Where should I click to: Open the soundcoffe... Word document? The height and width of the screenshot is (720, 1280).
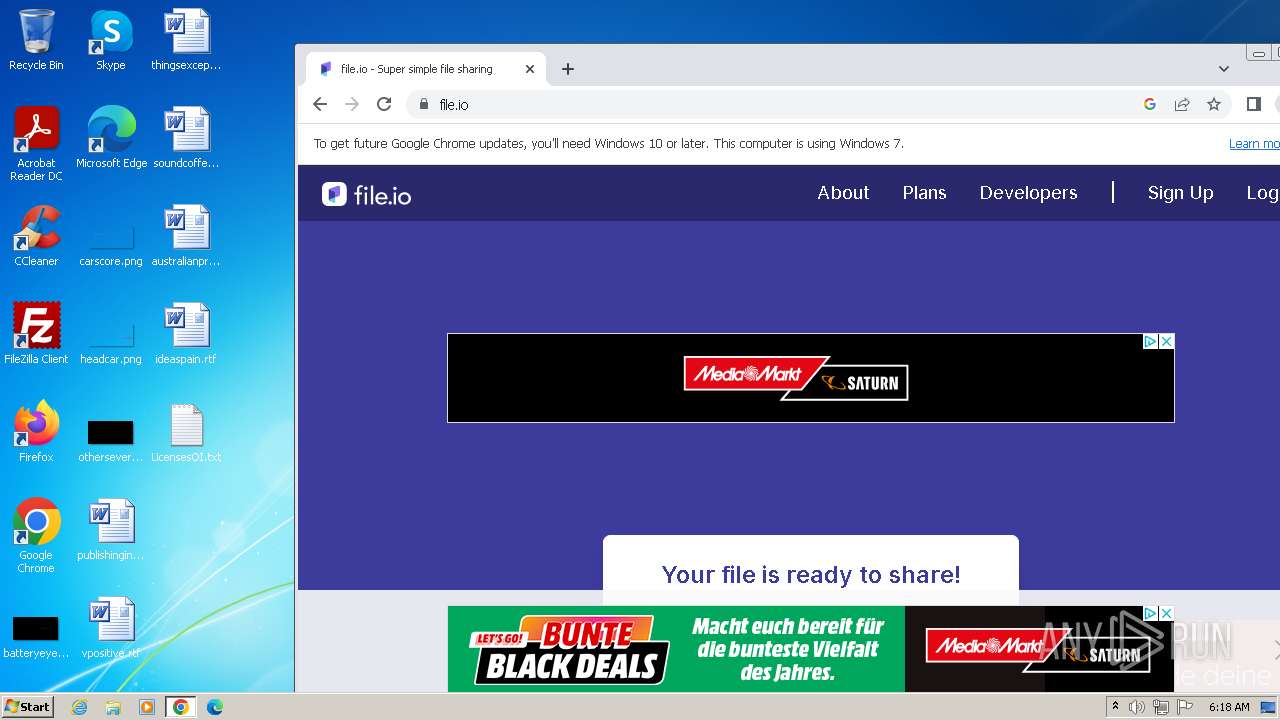point(186,138)
